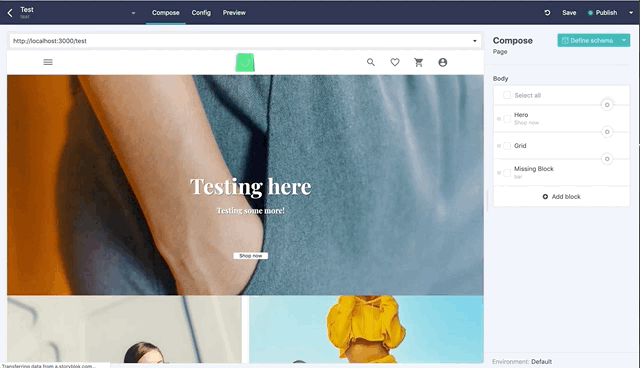
Task: Insert block between Grid and Missing Block
Action: click(607, 159)
